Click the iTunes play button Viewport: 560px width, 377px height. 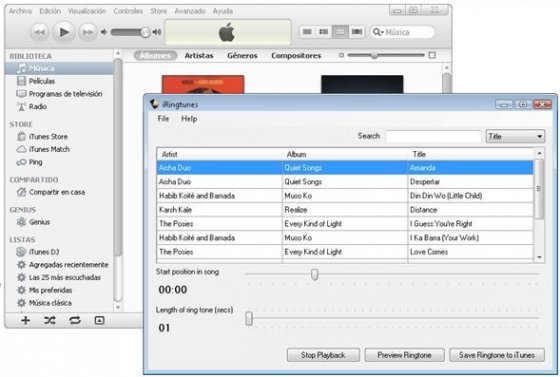64,32
